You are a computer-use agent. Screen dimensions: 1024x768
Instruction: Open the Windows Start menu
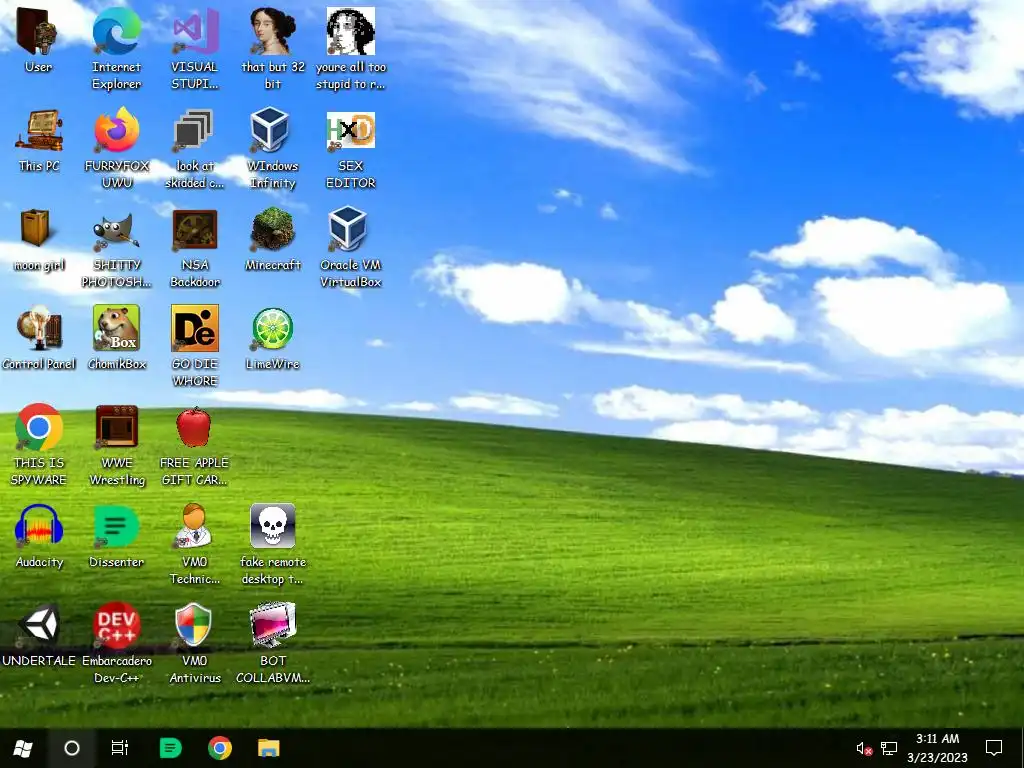[23, 748]
